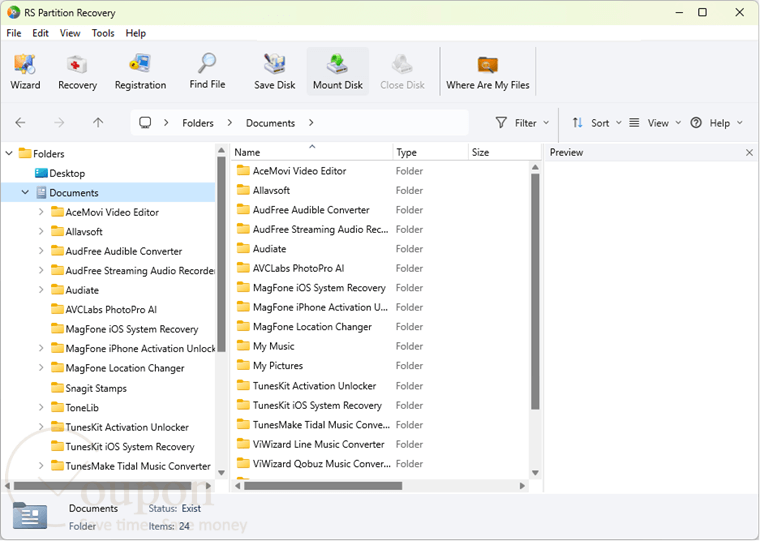Expand AceMovi Video Editor in tree
Viewport: 760px width, 541px height.
click(41, 212)
